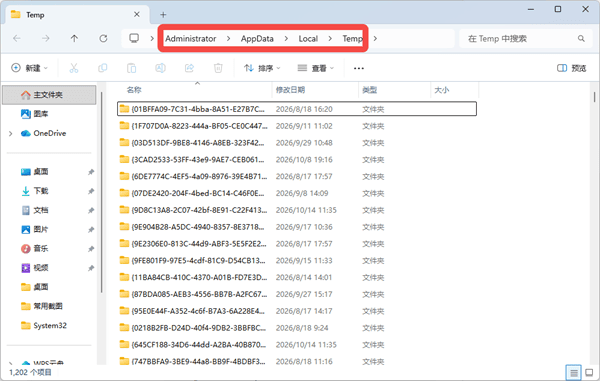Switch to large icons view in status bar

(x=589, y=373)
